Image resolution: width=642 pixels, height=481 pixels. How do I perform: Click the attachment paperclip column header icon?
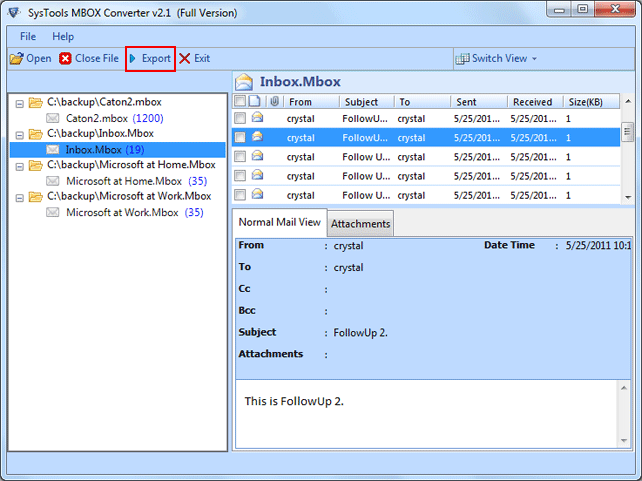click(274, 102)
